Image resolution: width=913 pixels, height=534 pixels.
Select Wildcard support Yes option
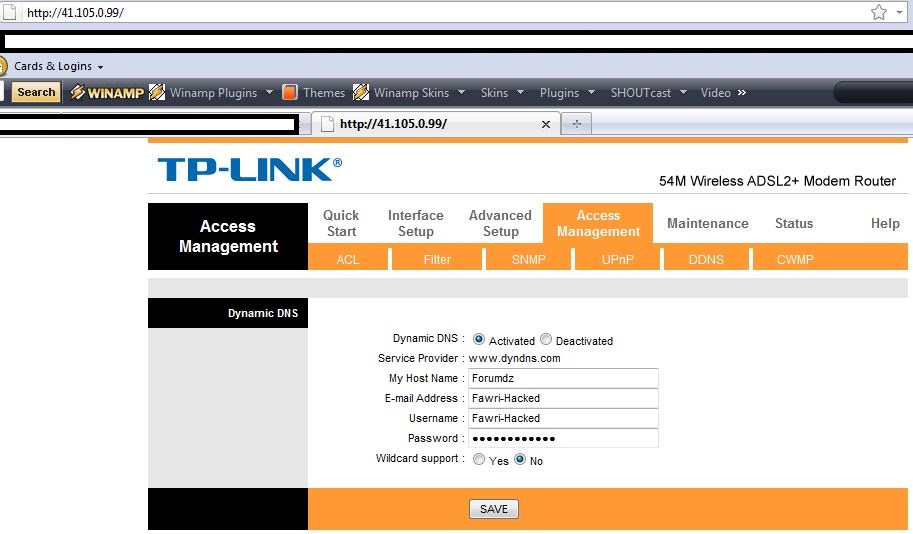coord(479,459)
